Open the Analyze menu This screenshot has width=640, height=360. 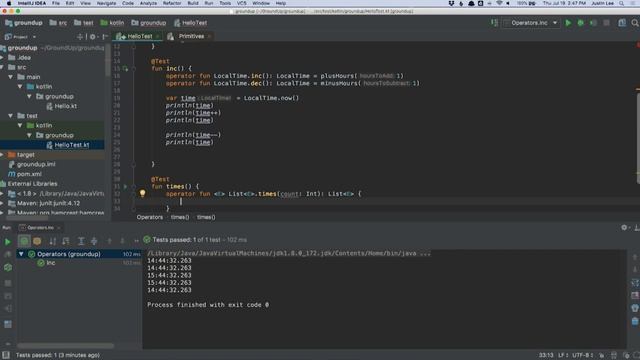point(148,3)
